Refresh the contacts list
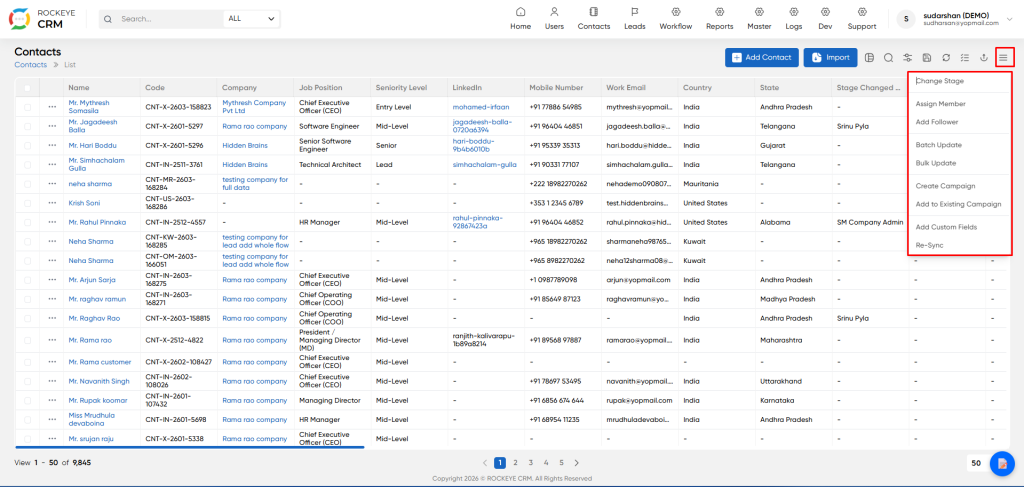Viewport: 1024px width, 487px height. point(945,57)
